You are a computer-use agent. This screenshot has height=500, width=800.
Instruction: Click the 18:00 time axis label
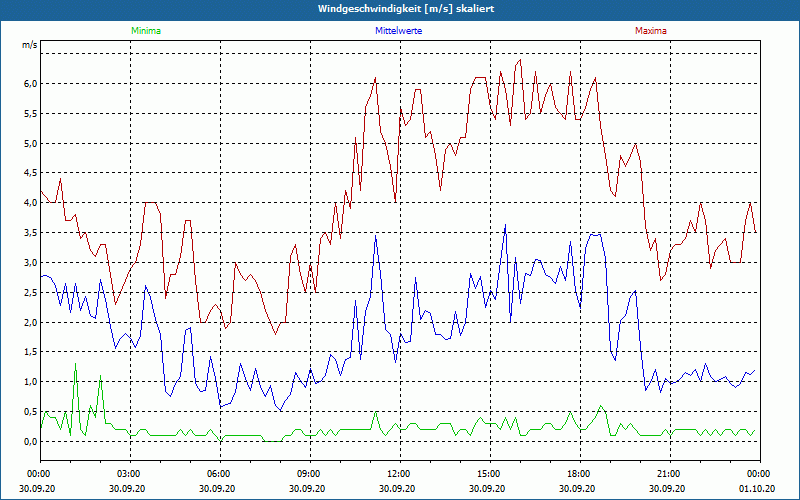tap(580, 474)
